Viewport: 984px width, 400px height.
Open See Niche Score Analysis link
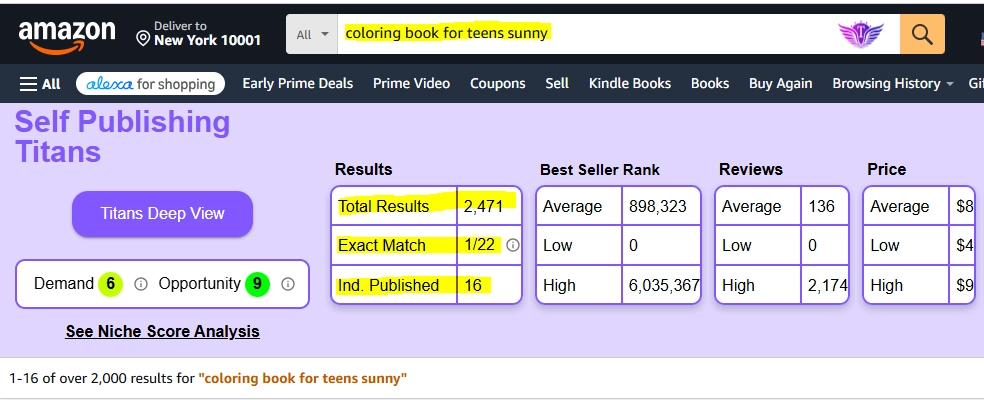tap(163, 332)
